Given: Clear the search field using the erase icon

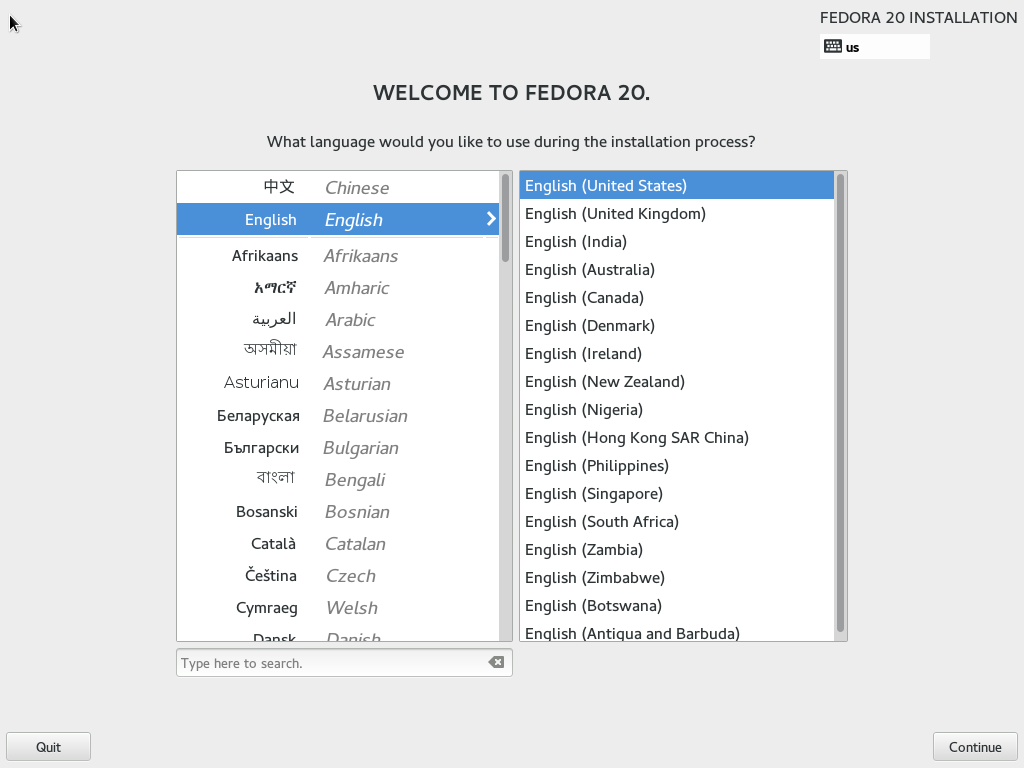Looking at the screenshot, I should (496, 662).
